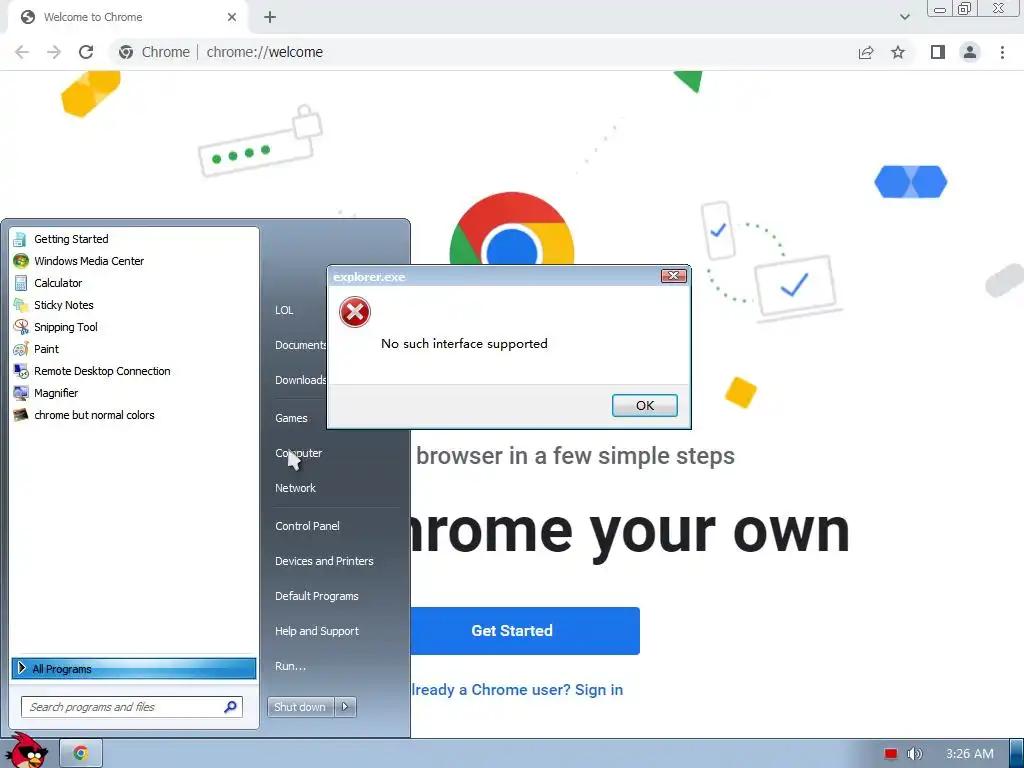
Task: Click the Chrome site info icon
Action: coord(126,52)
